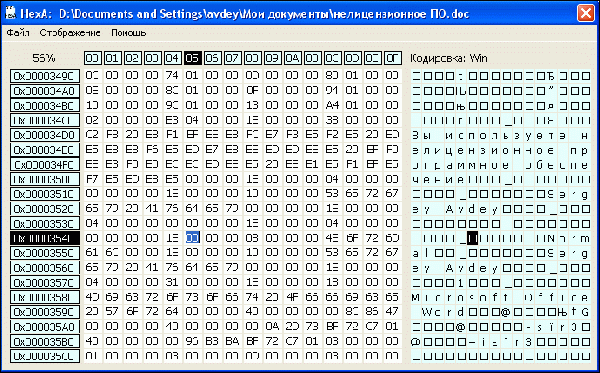Click letter W in text pane row 0x00003590

pyautogui.click(x=427, y=312)
